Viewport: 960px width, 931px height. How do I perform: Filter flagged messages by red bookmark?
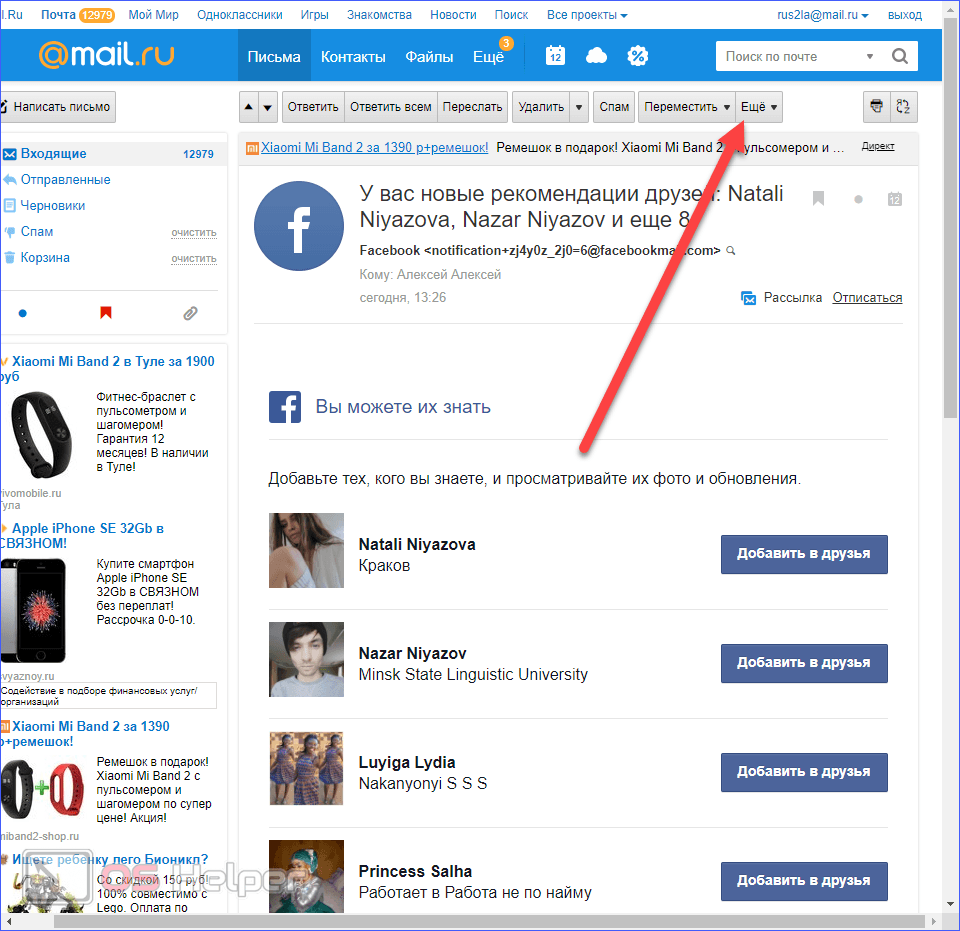[105, 313]
